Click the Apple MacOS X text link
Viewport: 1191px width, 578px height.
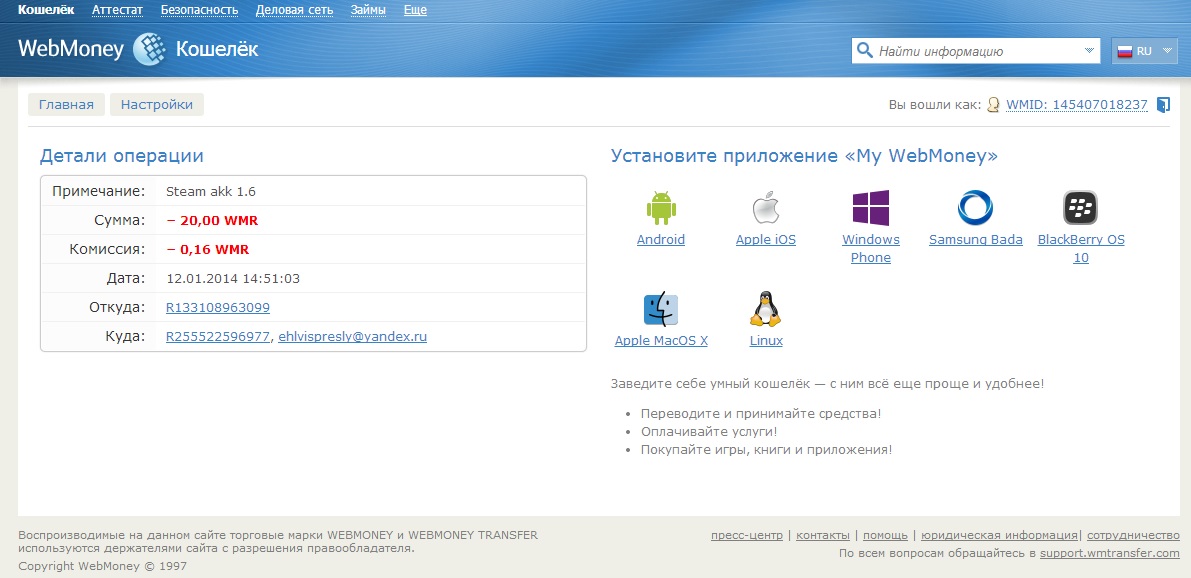point(661,341)
